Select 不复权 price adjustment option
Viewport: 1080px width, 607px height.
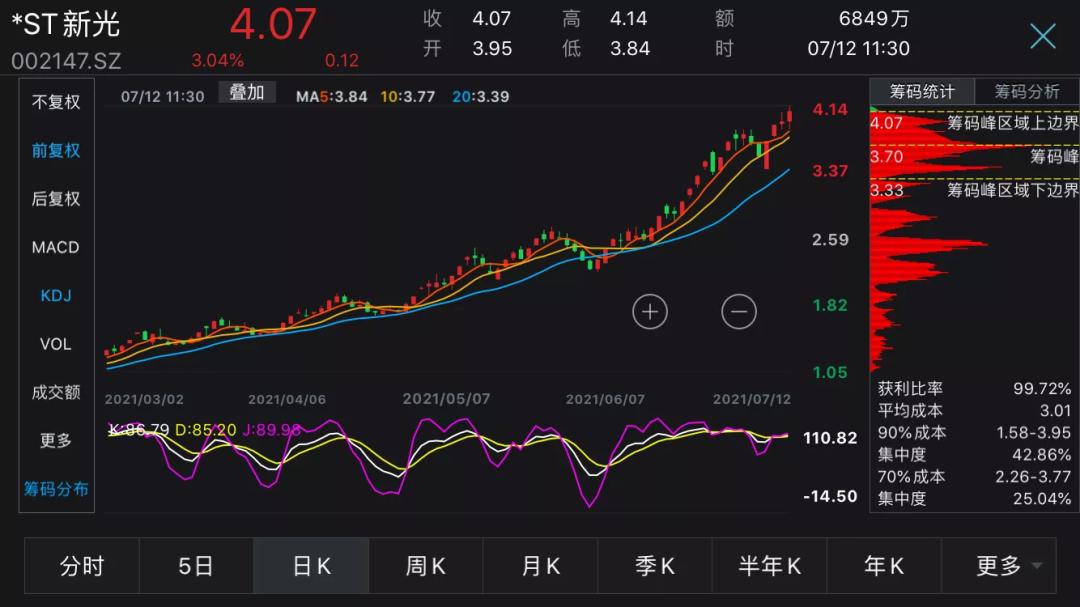(56, 102)
